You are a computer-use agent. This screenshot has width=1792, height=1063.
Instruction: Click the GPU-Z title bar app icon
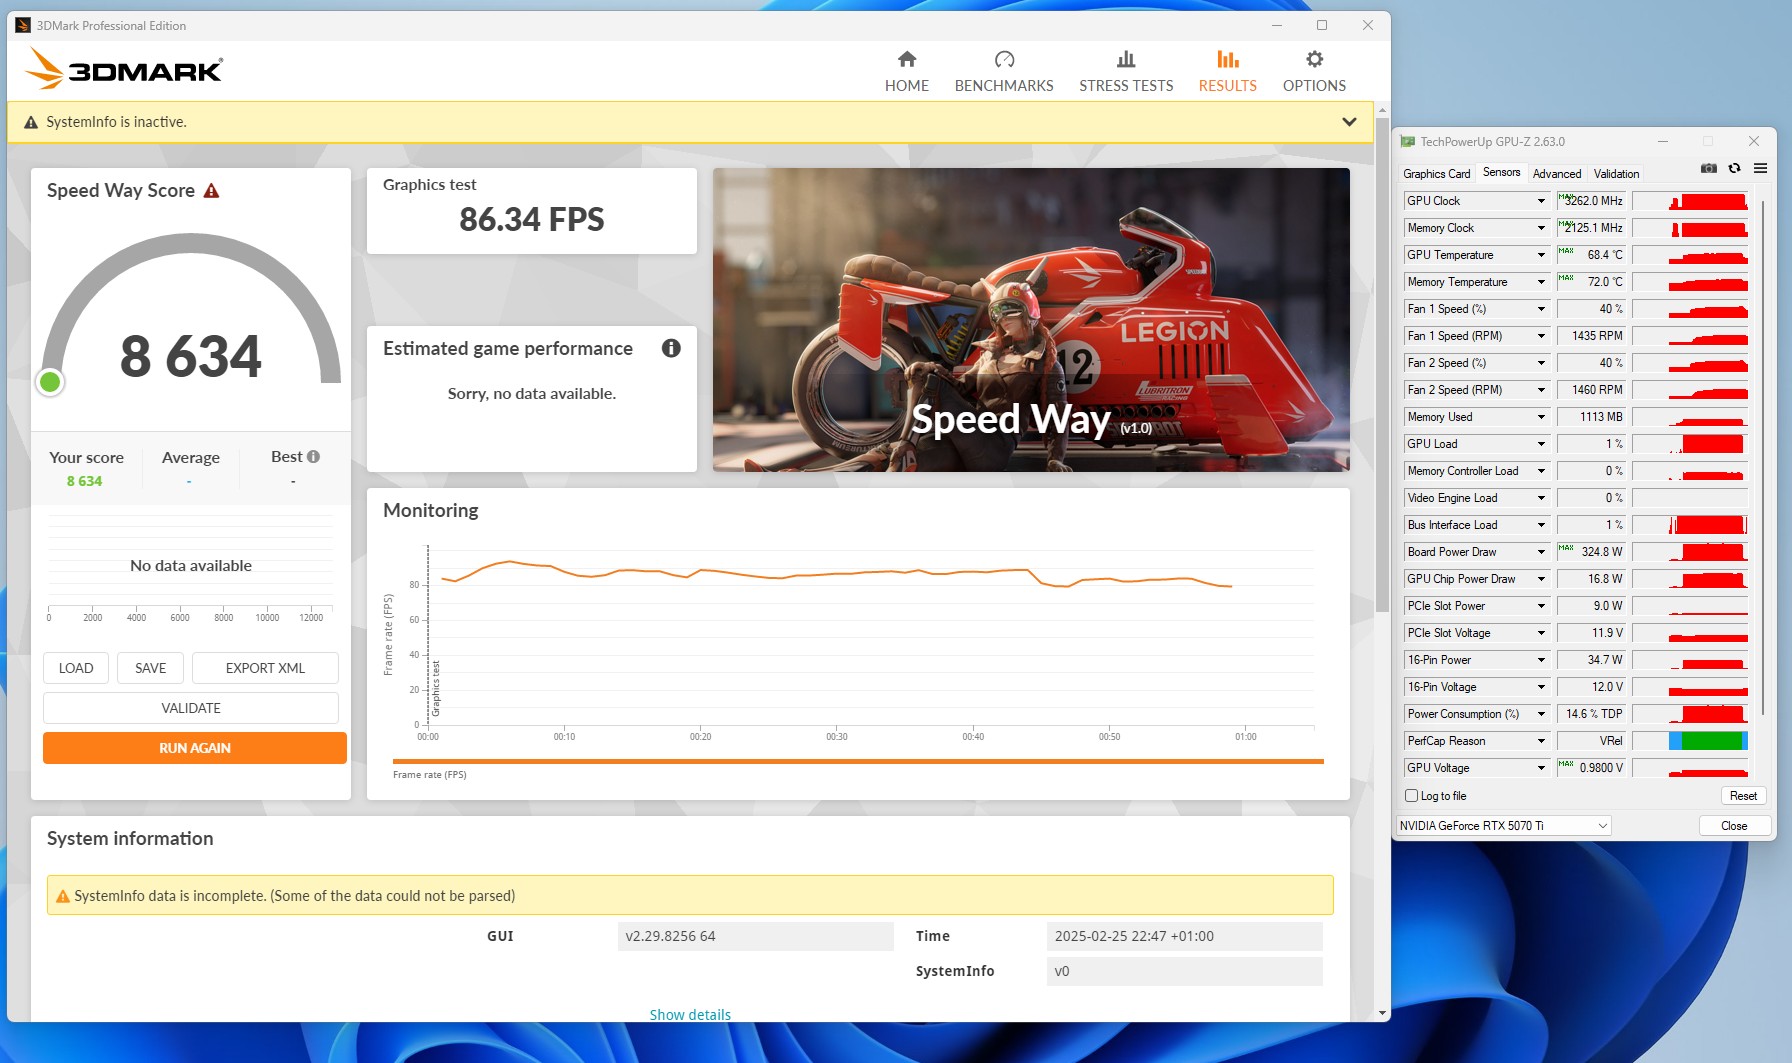coord(1408,142)
